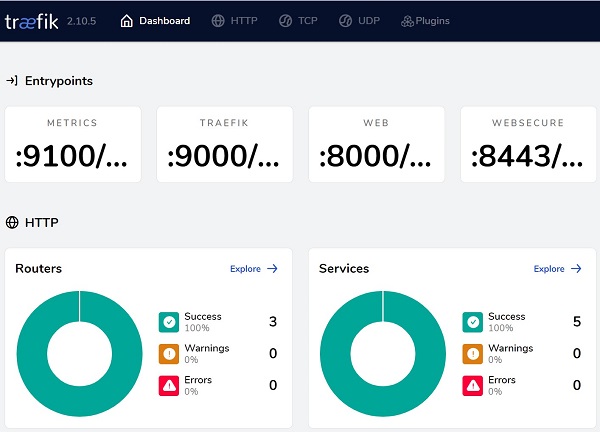The height and width of the screenshot is (432, 600).
Task: Click the Services card title
Action: tap(344, 268)
